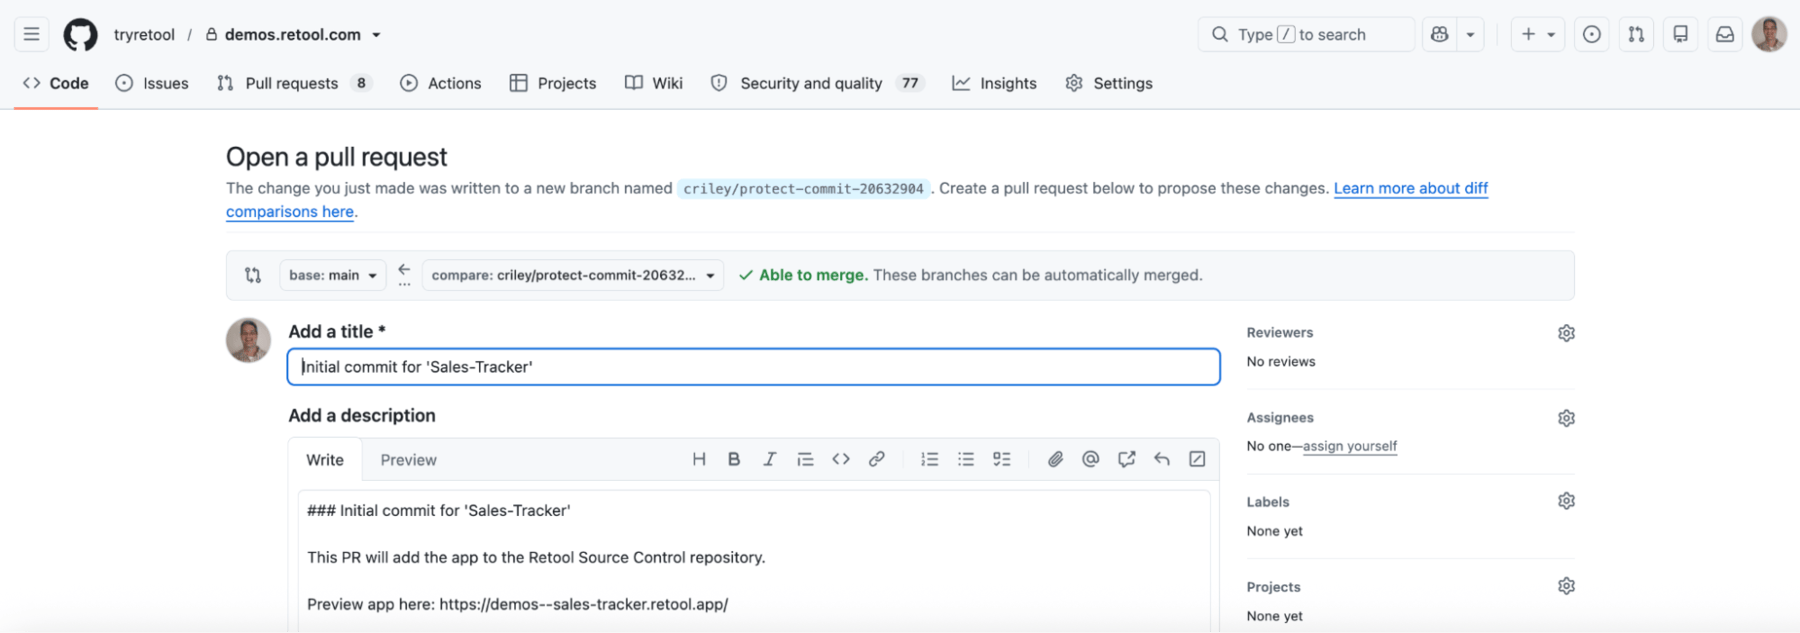Switch to the Issues tab
Viewport: 1800px width, 633px height.
[152, 83]
